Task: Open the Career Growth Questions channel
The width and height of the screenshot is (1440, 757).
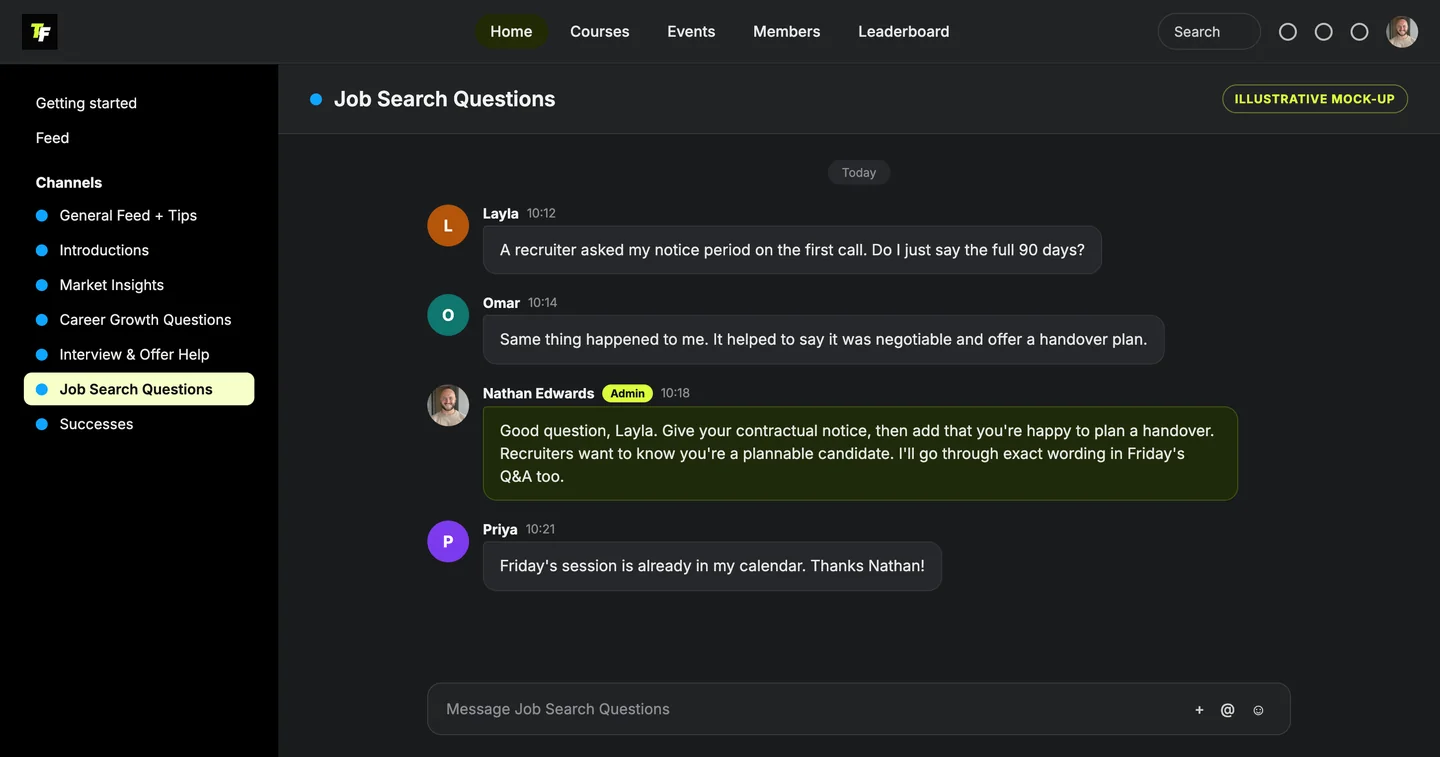Action: pos(139,320)
